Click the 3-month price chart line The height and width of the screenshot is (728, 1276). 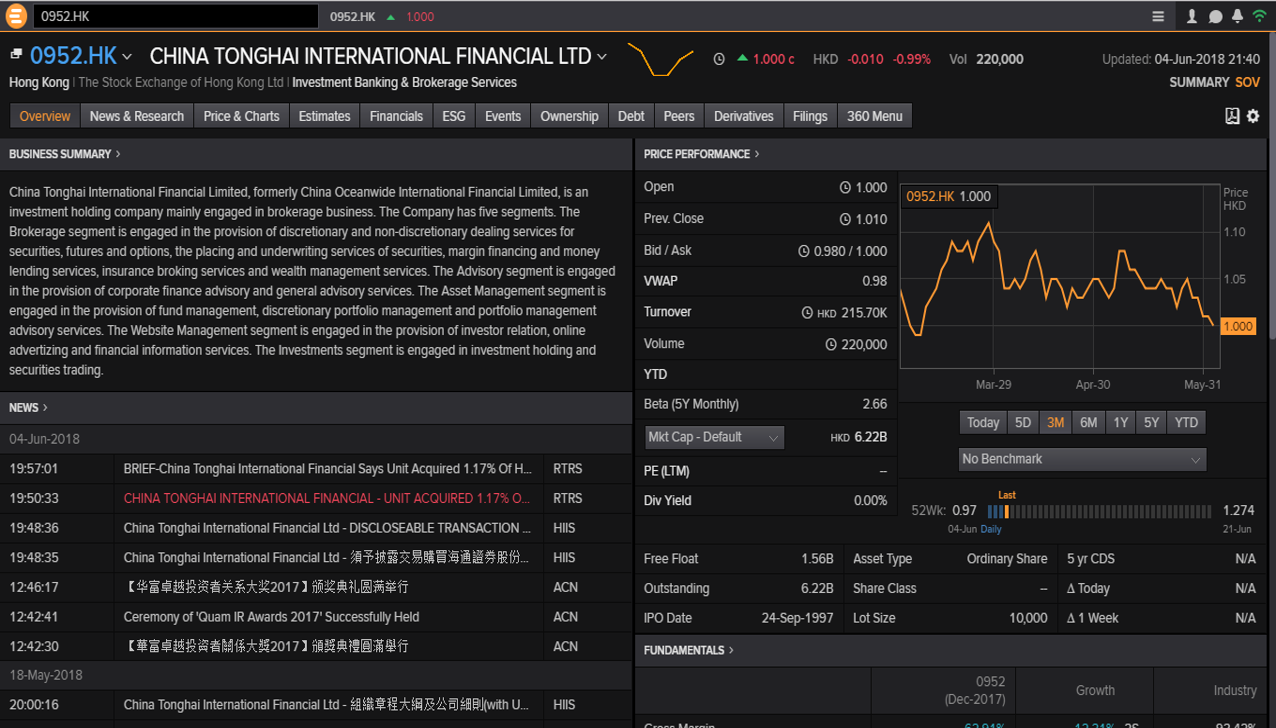pos(1056,277)
